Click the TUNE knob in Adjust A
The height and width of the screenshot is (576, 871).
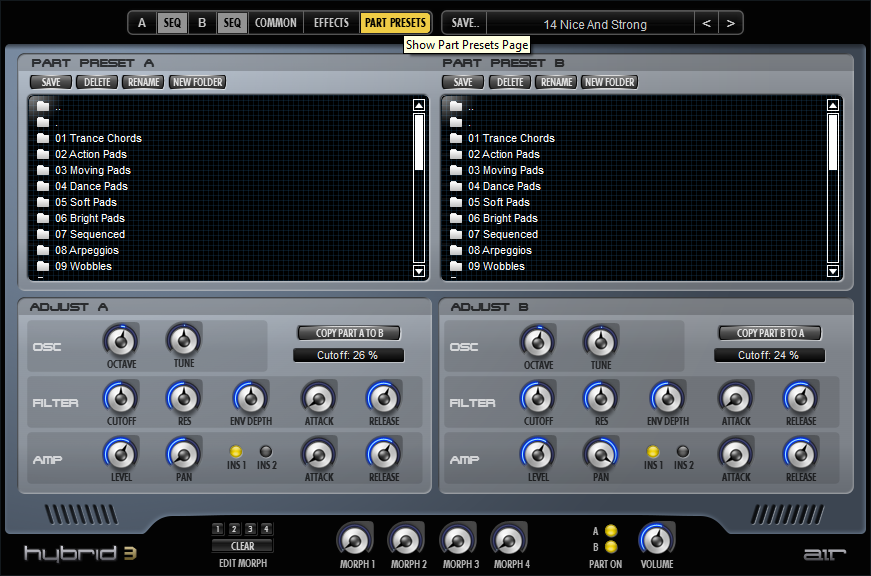click(184, 340)
